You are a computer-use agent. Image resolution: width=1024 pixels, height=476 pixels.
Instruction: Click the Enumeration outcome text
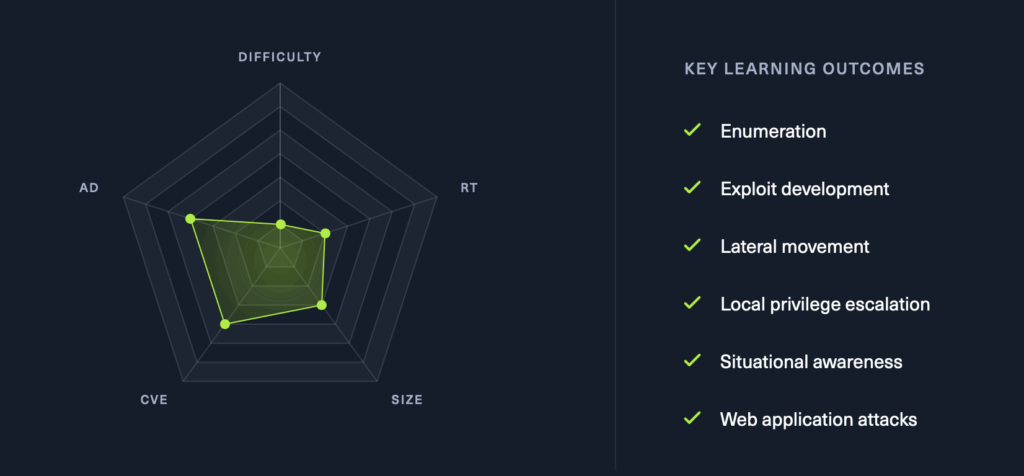[773, 131]
